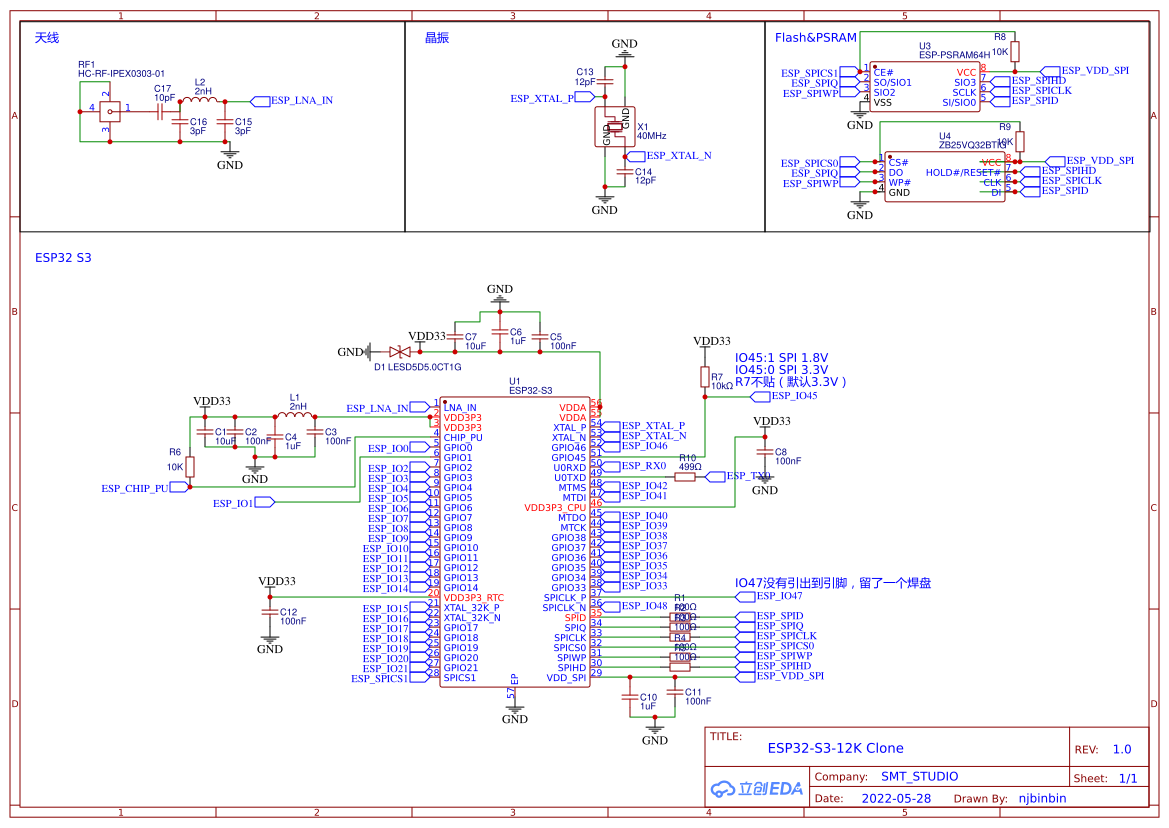Click the X1 40MHz crystal symbol
This screenshot has height=828, width=1169.
pos(615,127)
